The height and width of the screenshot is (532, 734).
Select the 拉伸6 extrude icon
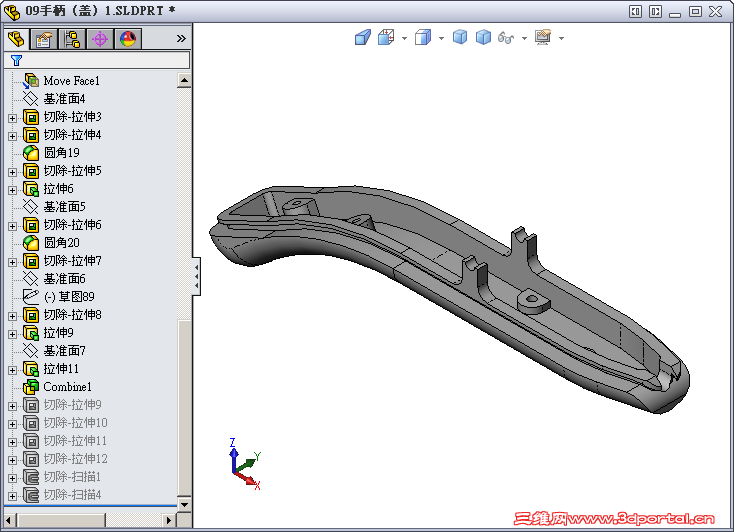[x=31, y=189]
